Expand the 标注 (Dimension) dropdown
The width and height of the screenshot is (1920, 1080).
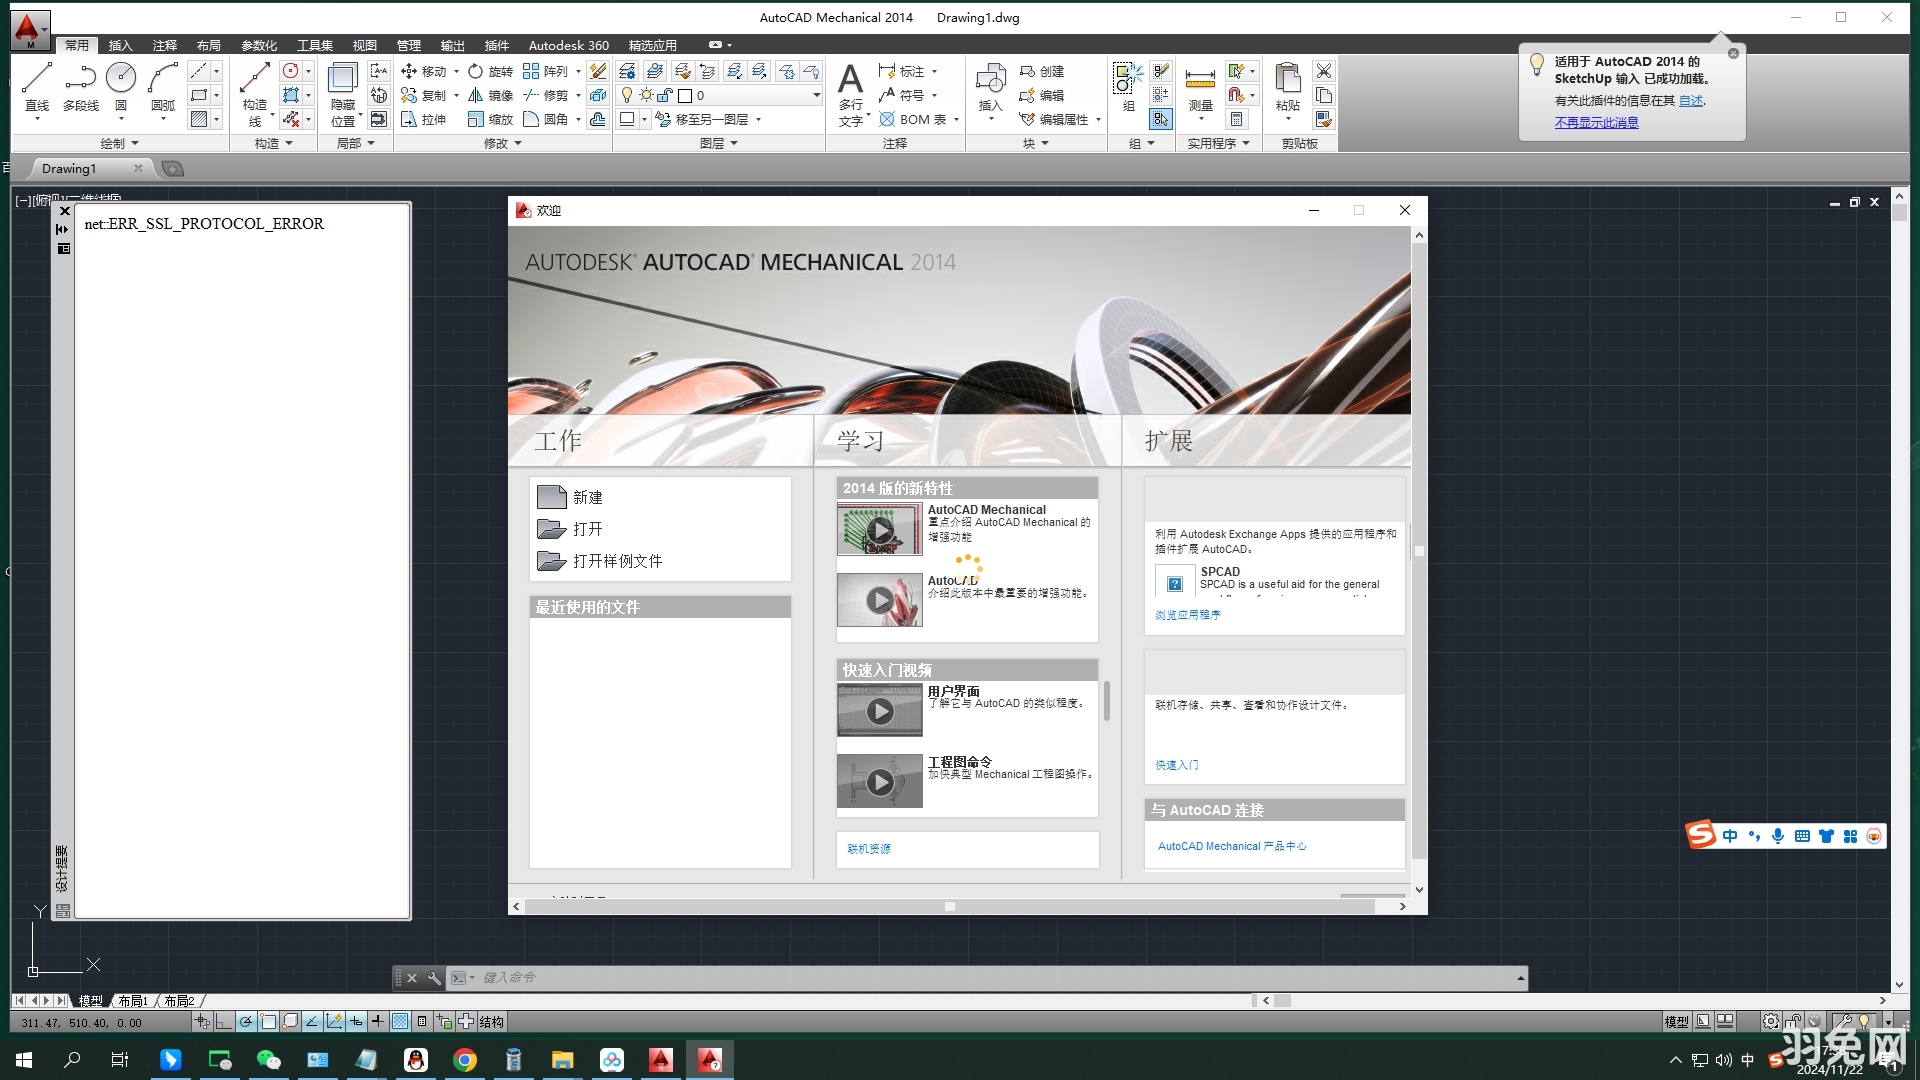[x=935, y=71]
